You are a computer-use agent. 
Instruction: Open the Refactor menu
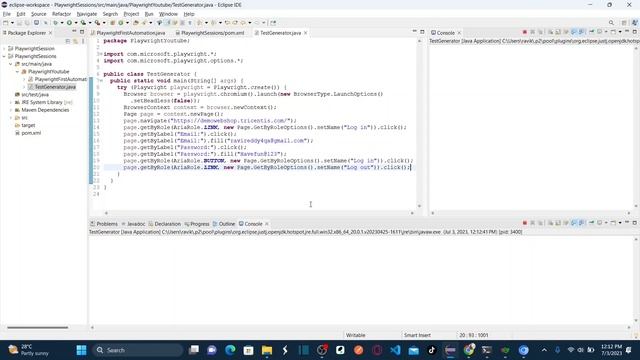click(61, 14)
